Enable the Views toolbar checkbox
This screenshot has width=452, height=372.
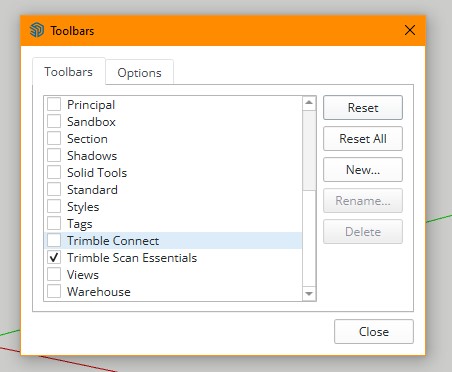click(54, 274)
